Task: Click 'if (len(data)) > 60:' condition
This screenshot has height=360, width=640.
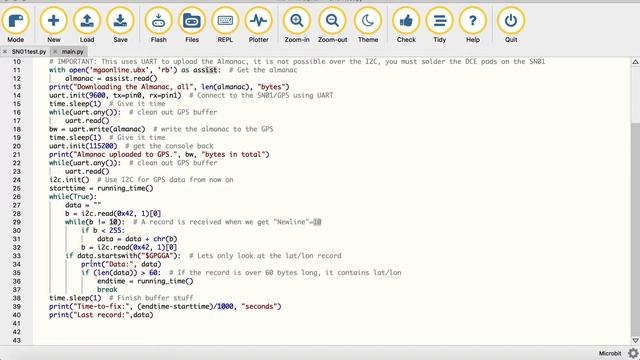Action: coord(121,273)
